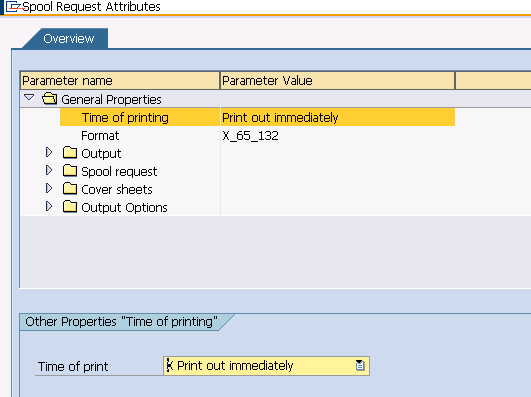Select the Output tree item label
This screenshot has height=397, width=531.
click(x=101, y=153)
